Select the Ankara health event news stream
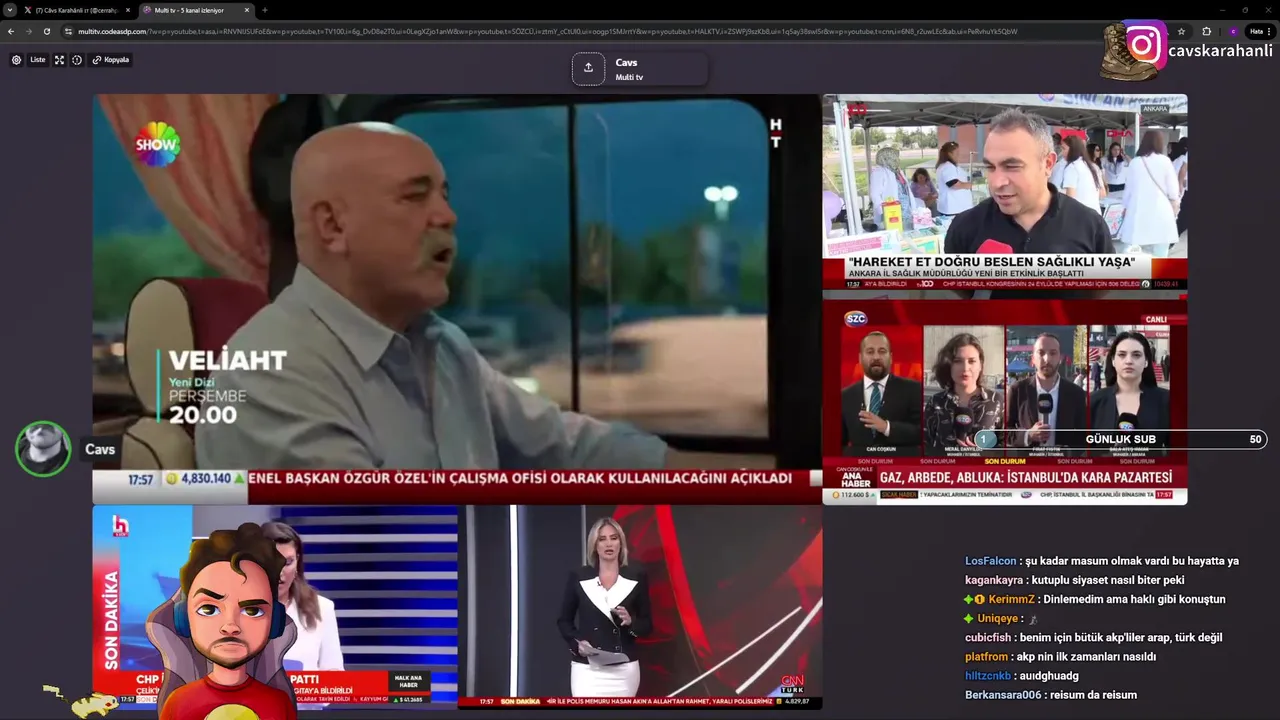The width and height of the screenshot is (1280, 720). [x=1005, y=192]
